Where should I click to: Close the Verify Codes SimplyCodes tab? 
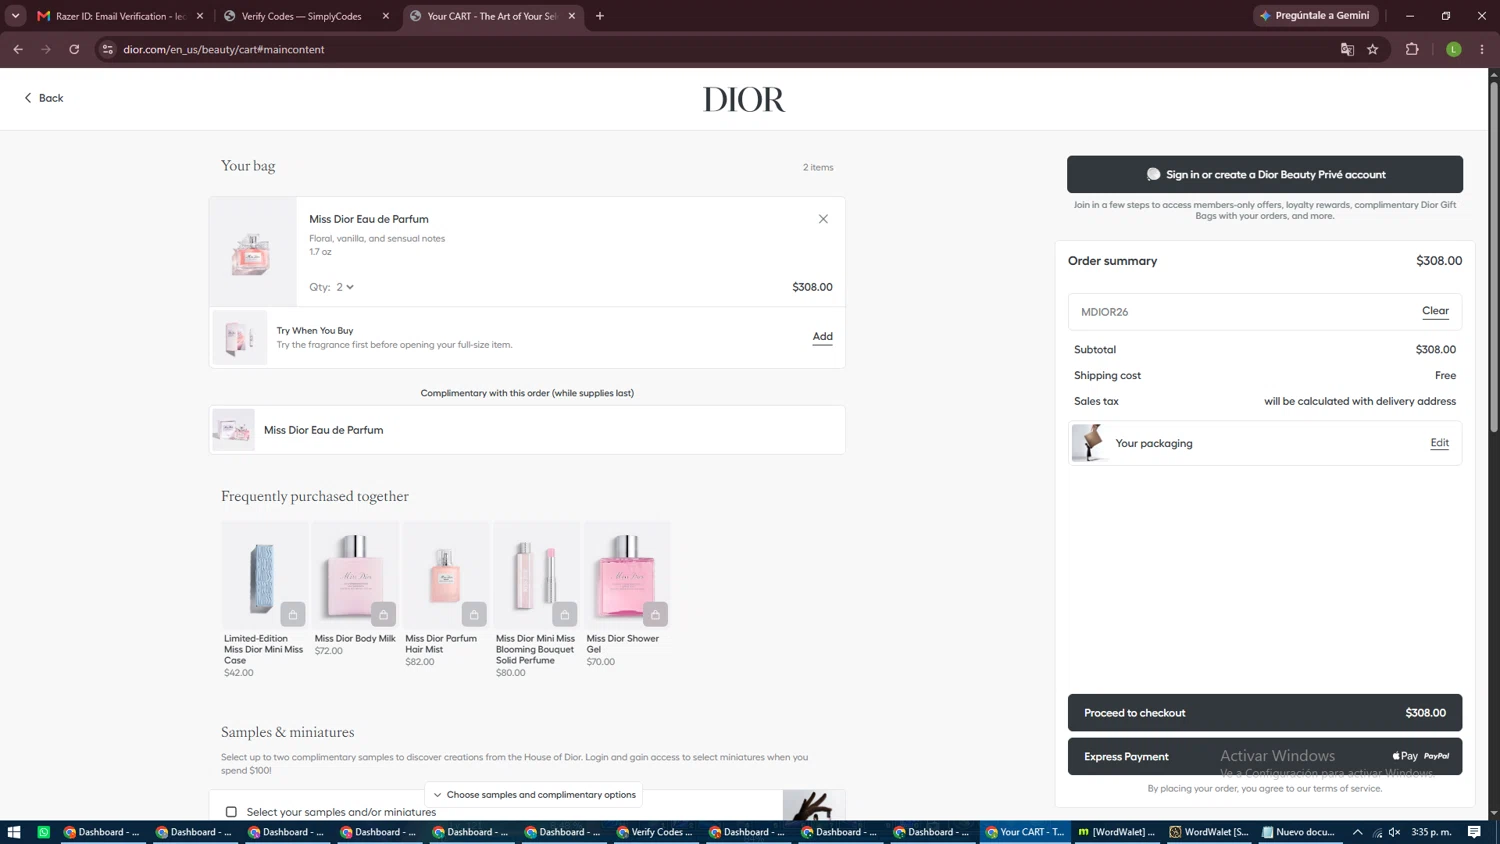click(x=386, y=16)
